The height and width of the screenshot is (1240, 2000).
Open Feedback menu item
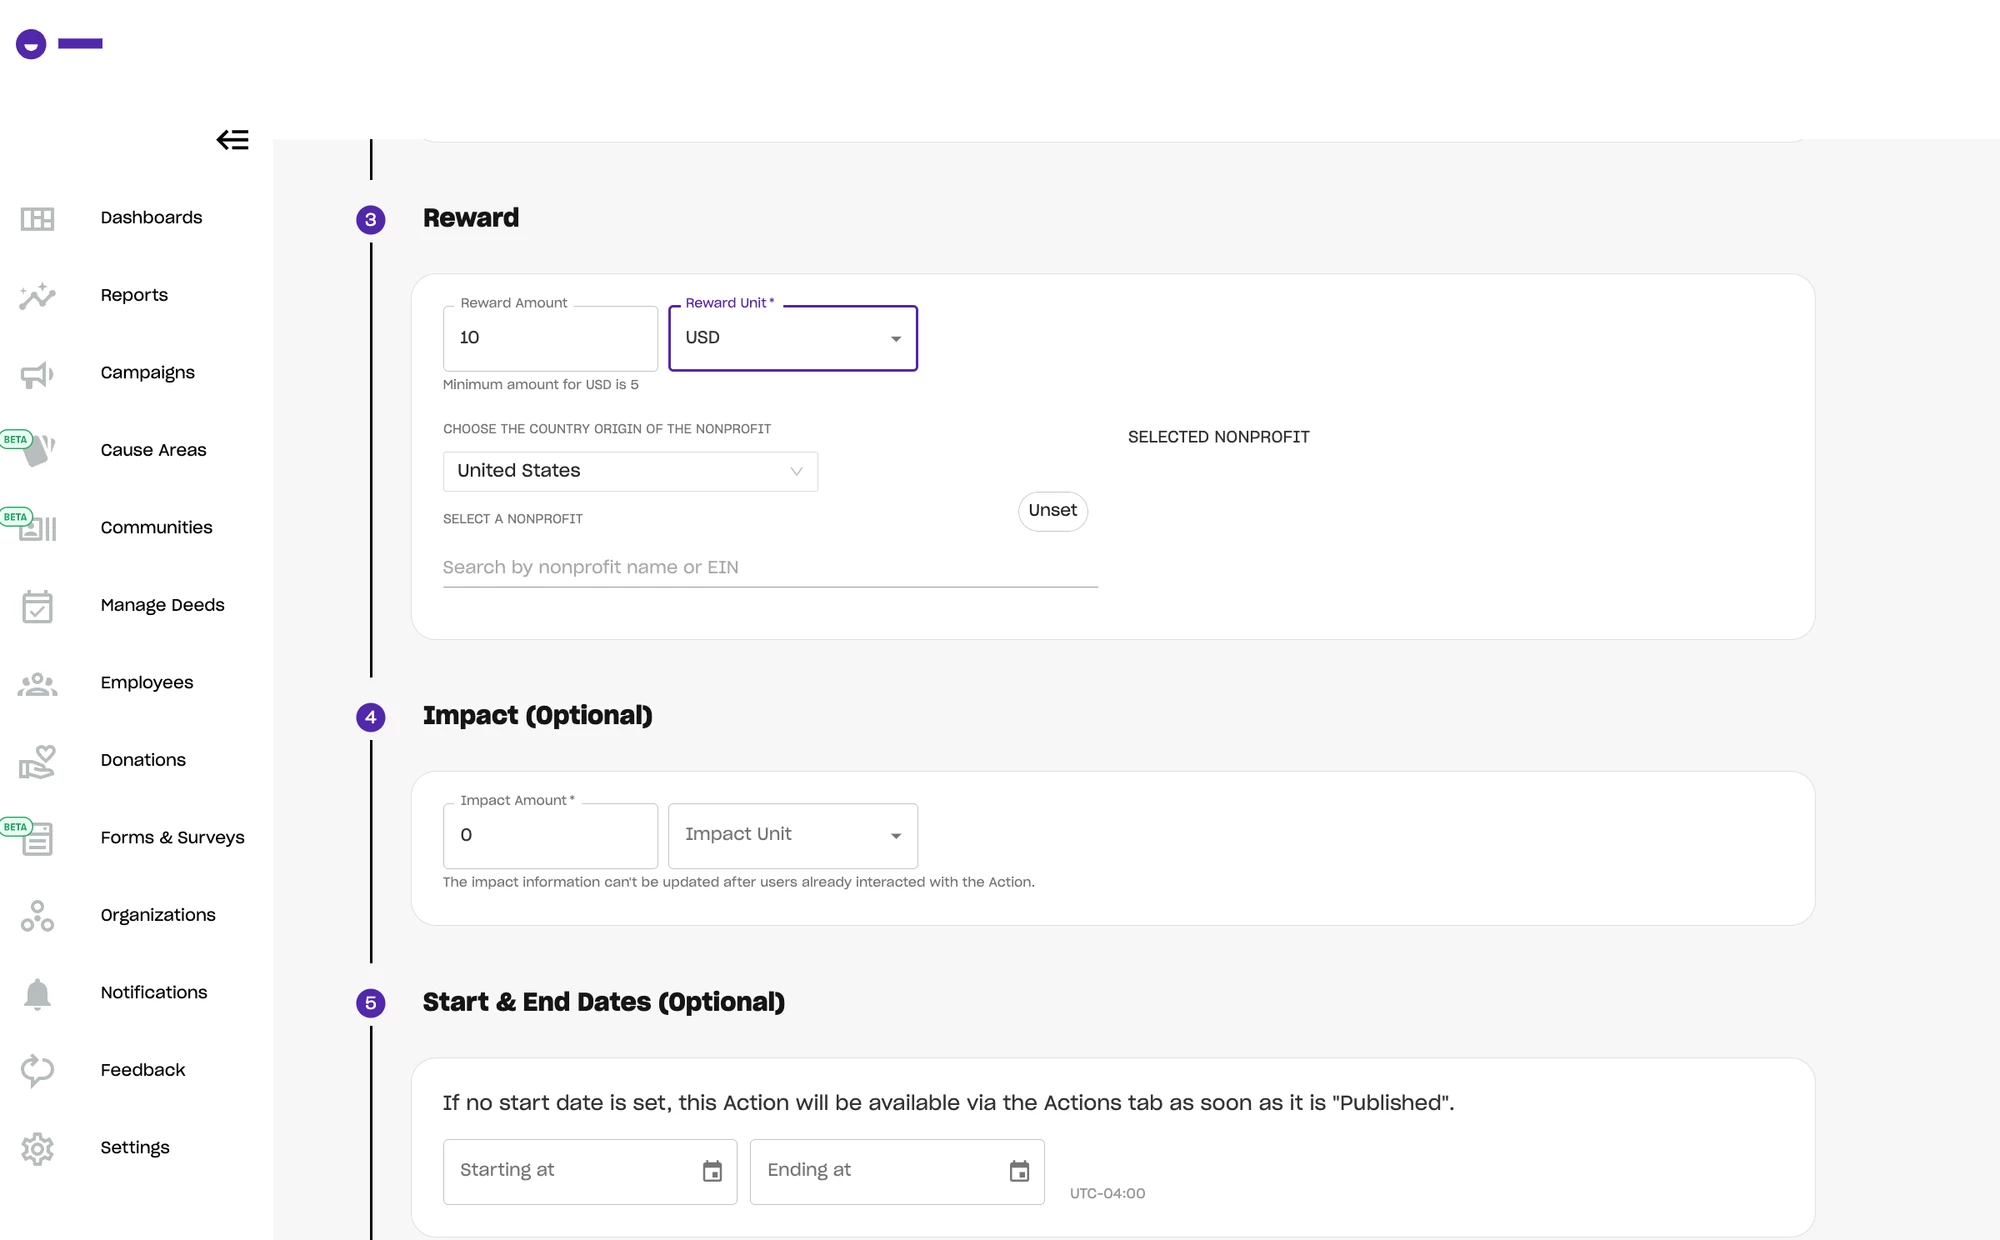click(143, 1070)
